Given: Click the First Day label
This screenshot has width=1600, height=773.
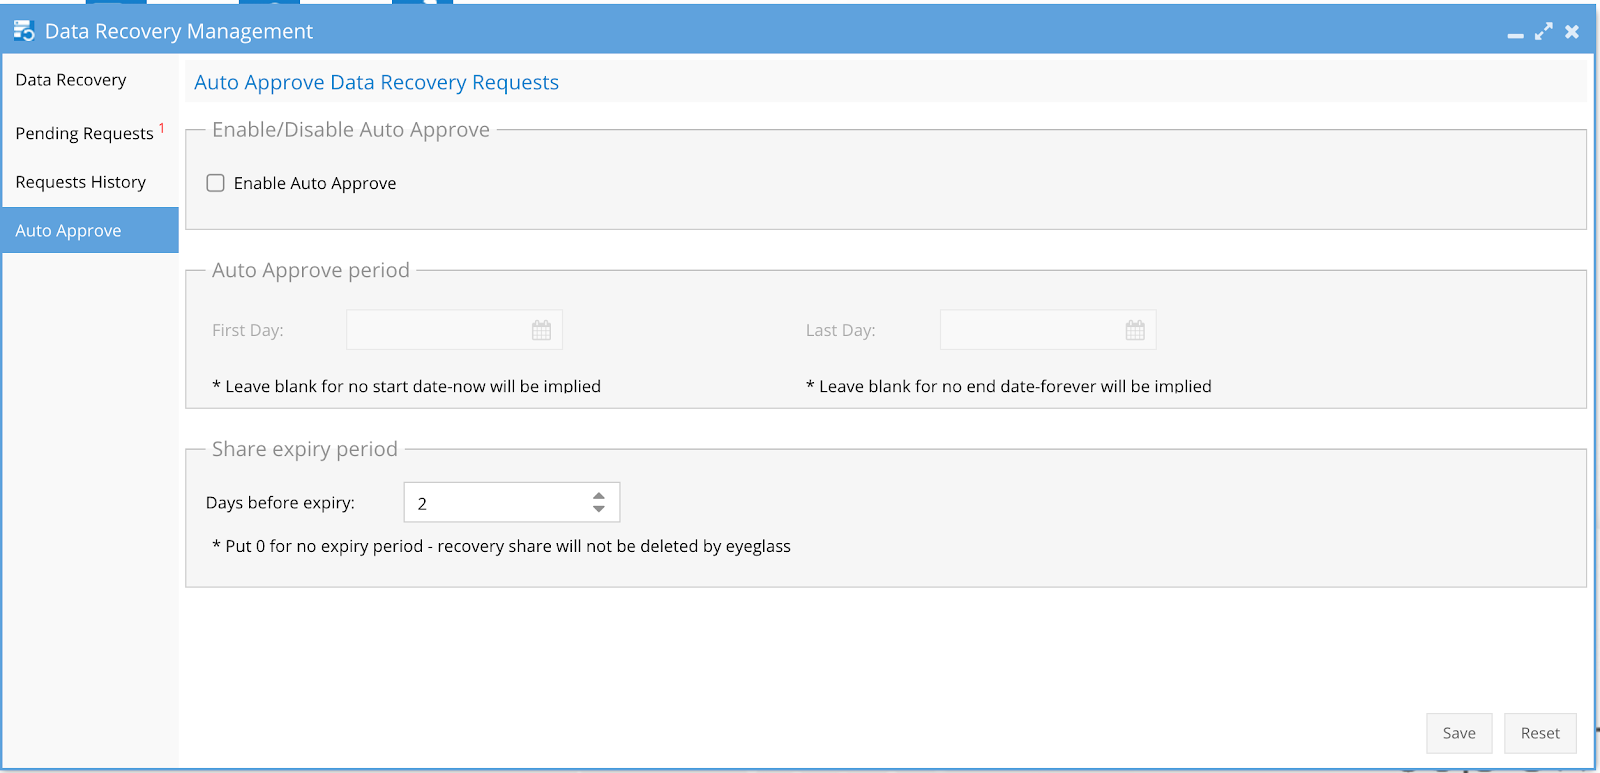Looking at the screenshot, I should coord(248,330).
